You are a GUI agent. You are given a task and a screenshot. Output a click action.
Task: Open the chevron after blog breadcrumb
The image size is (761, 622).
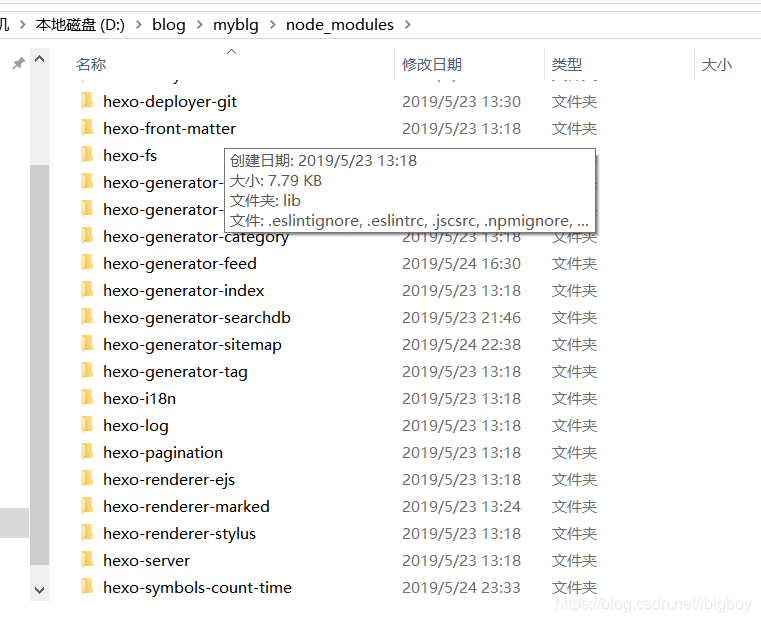click(x=199, y=24)
